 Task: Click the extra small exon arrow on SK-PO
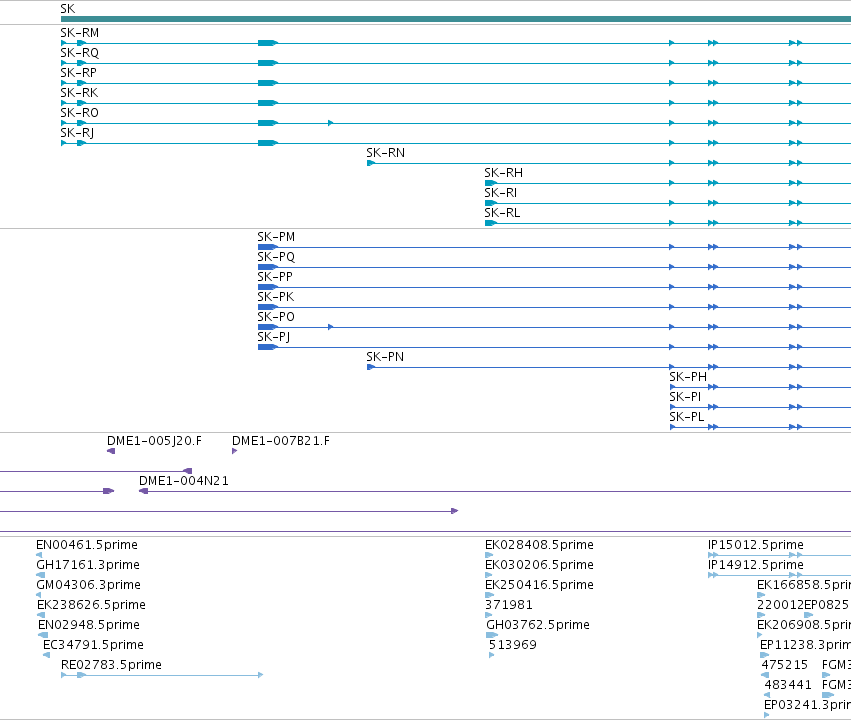[x=331, y=327]
